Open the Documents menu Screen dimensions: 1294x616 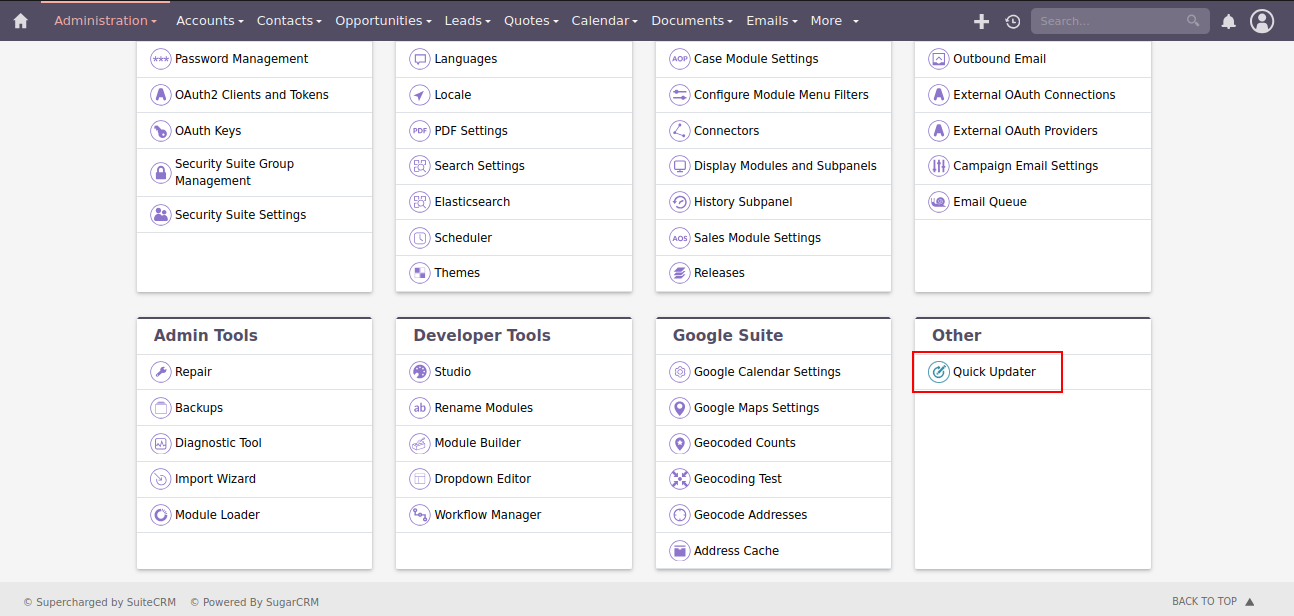coord(692,21)
